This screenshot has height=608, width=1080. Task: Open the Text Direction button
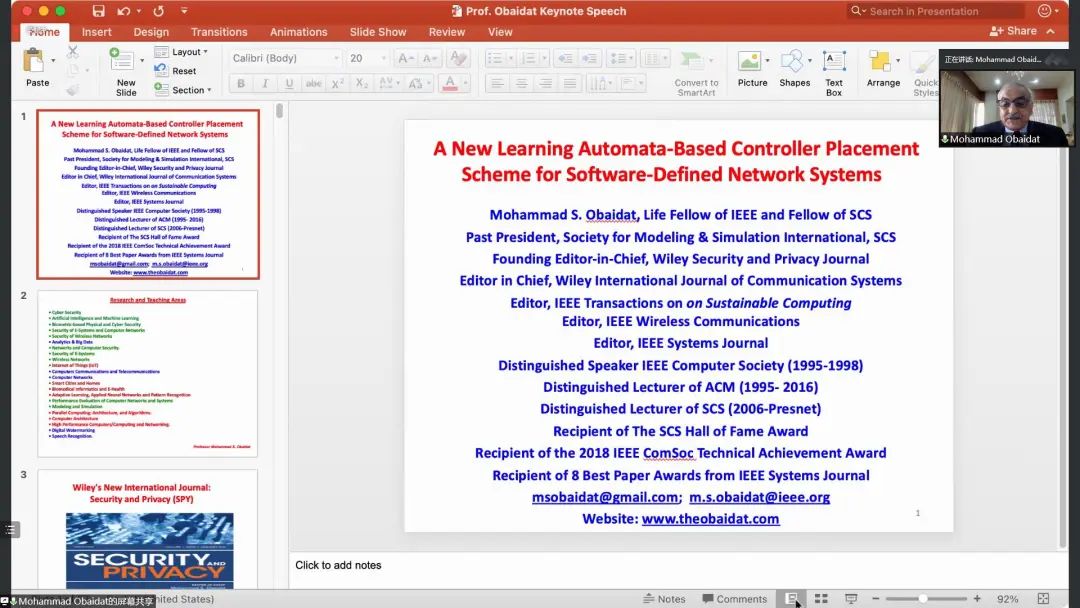coord(601,83)
